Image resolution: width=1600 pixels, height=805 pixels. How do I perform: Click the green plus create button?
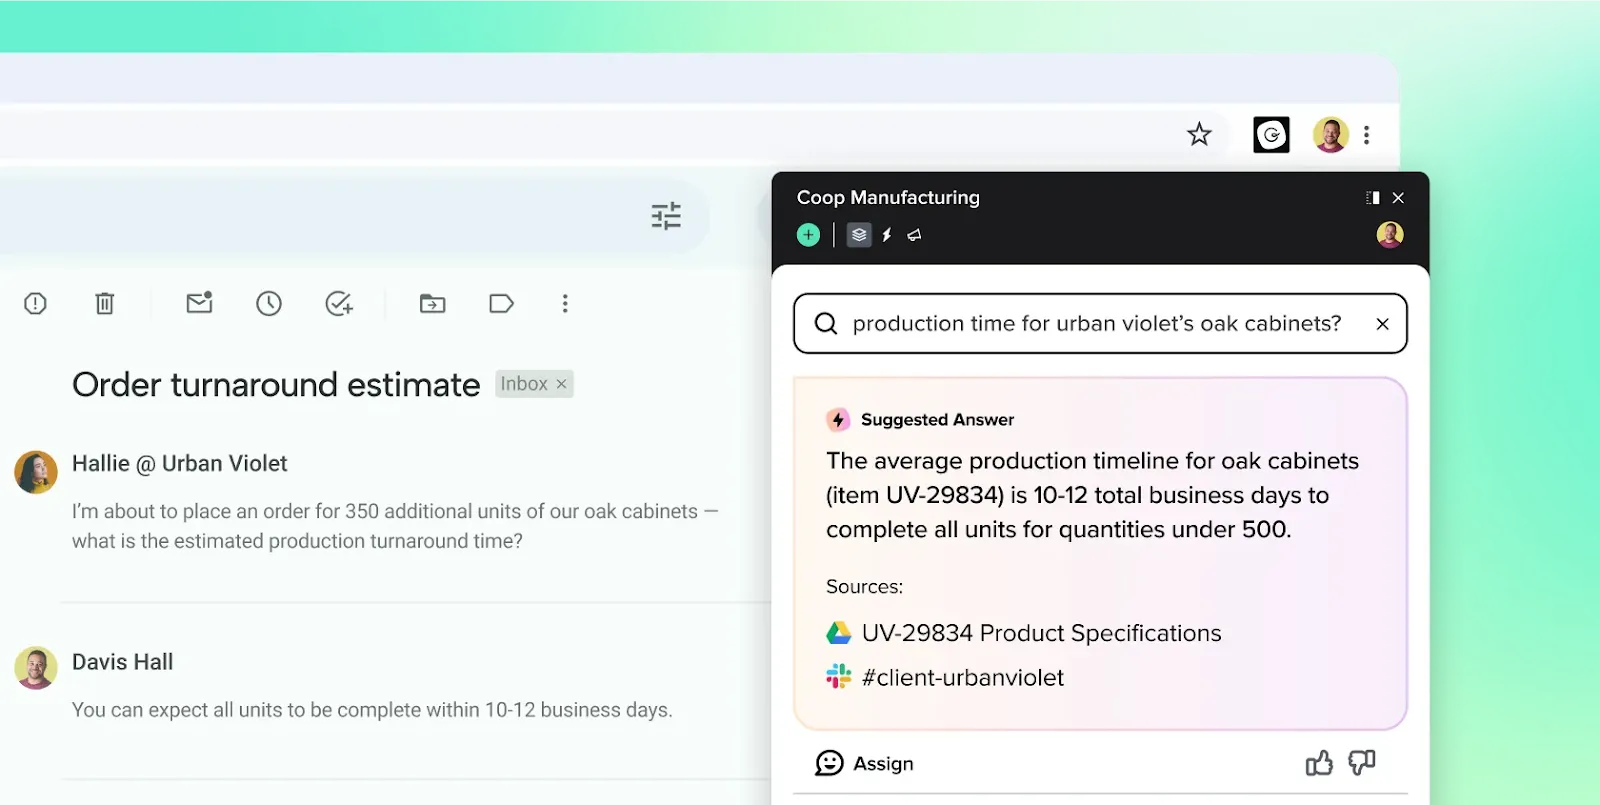pos(808,235)
